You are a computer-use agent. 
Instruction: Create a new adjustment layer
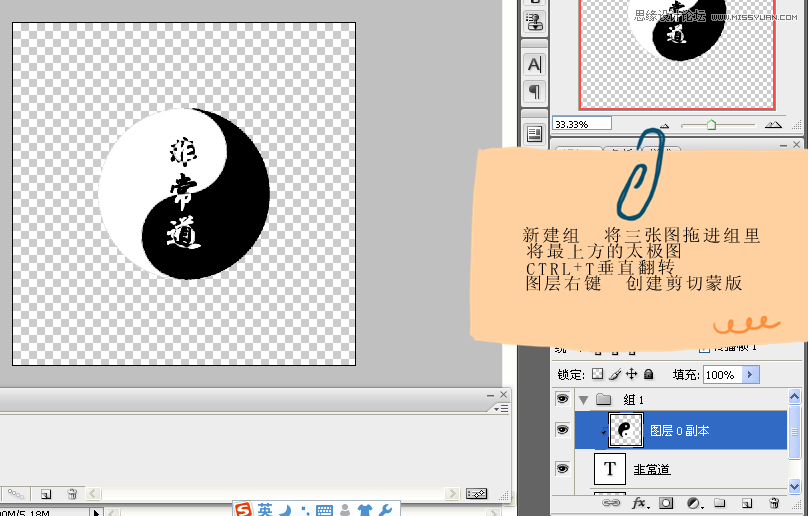[x=693, y=503]
